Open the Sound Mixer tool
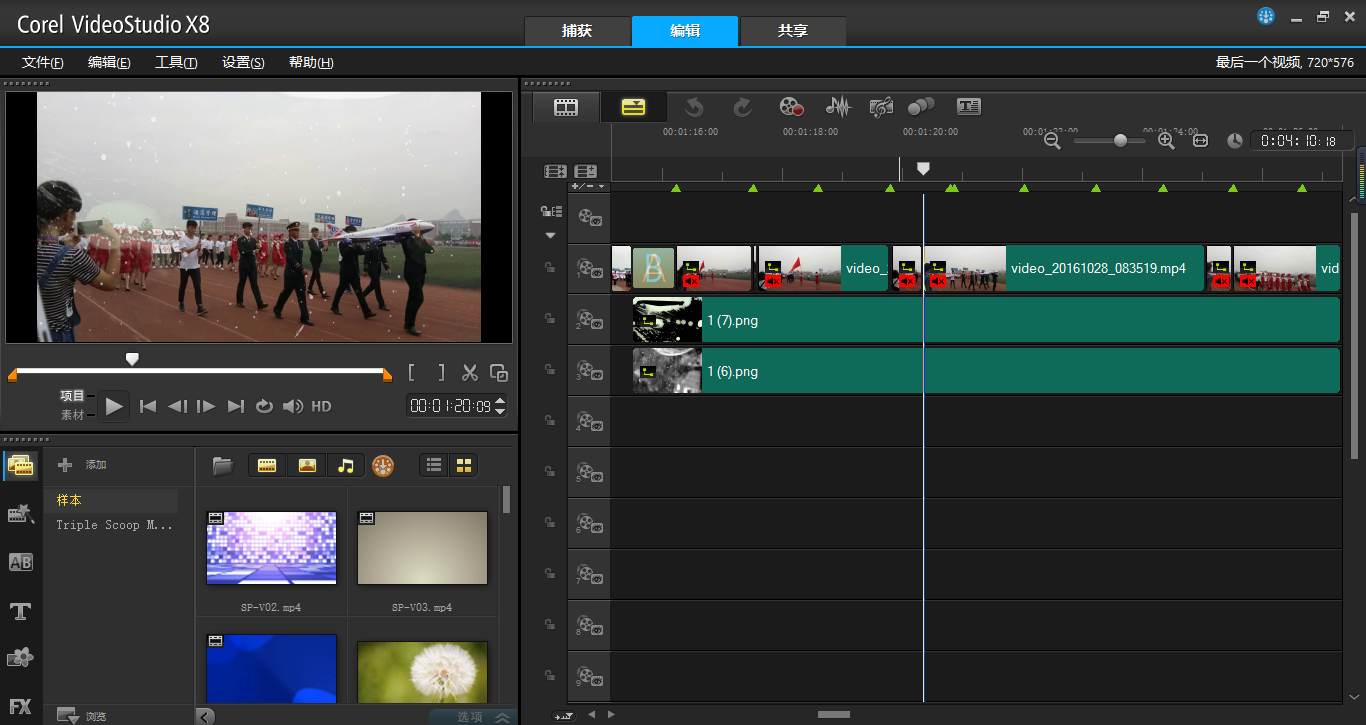The image size is (1366, 725). (837, 107)
